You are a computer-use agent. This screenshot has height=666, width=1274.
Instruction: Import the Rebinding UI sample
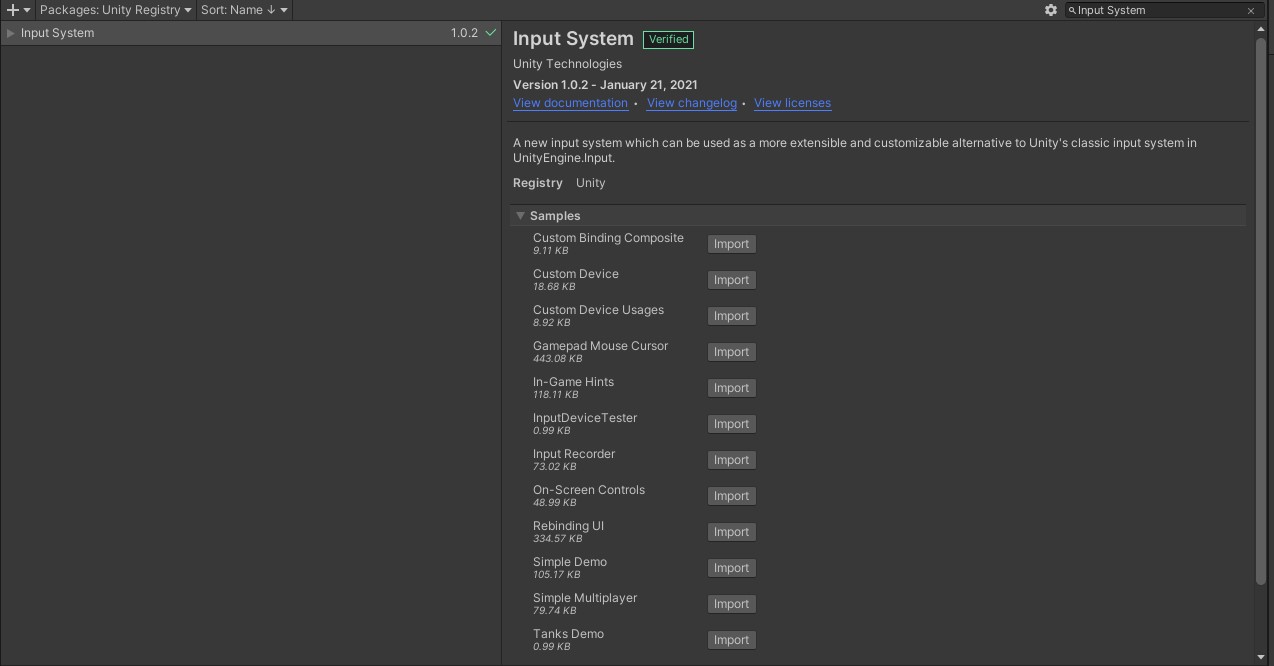tap(731, 532)
